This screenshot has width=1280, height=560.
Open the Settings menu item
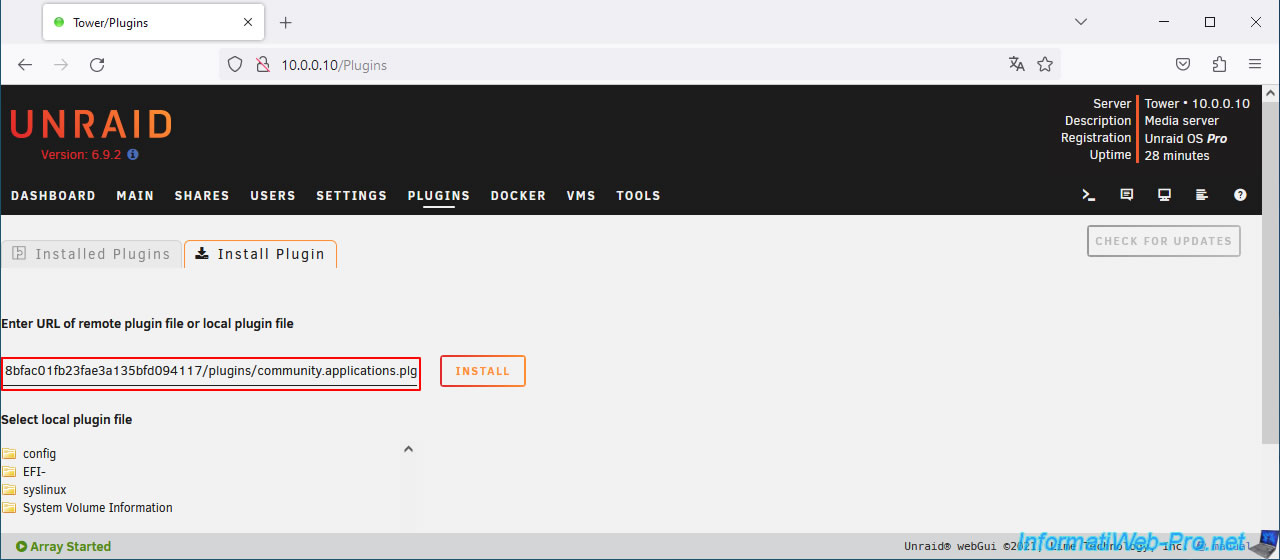click(351, 196)
